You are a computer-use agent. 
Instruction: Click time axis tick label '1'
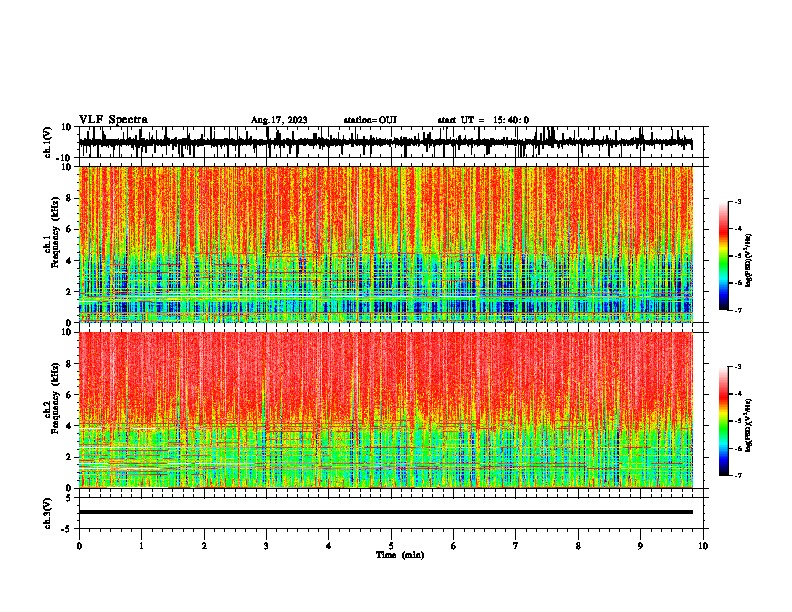tap(141, 546)
